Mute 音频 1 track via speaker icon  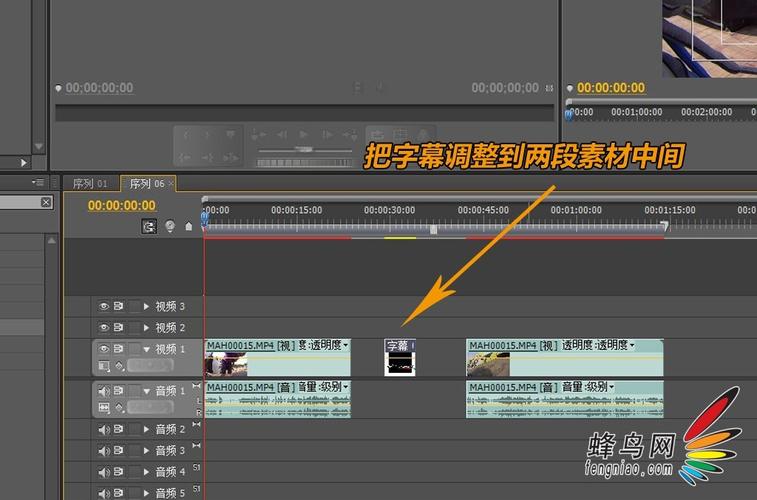103,391
